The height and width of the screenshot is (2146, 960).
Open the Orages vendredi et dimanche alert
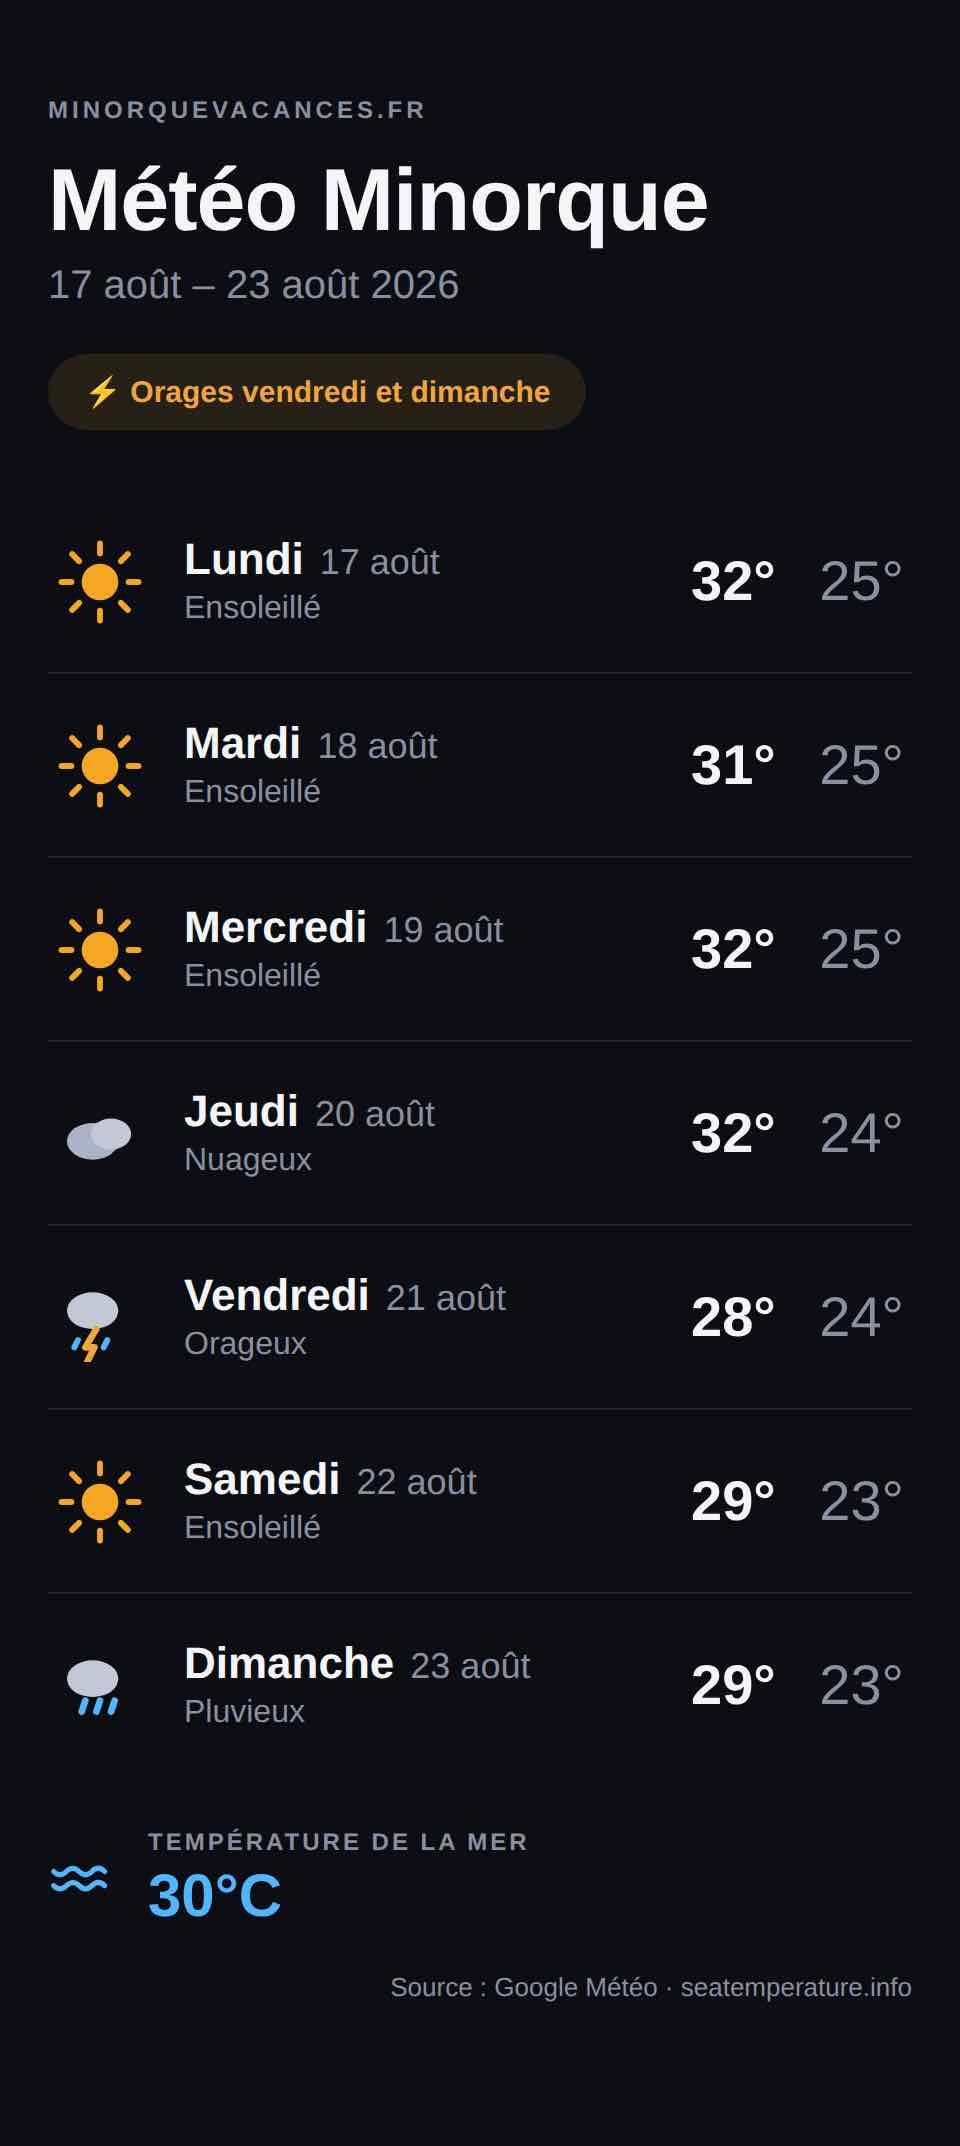[317, 392]
